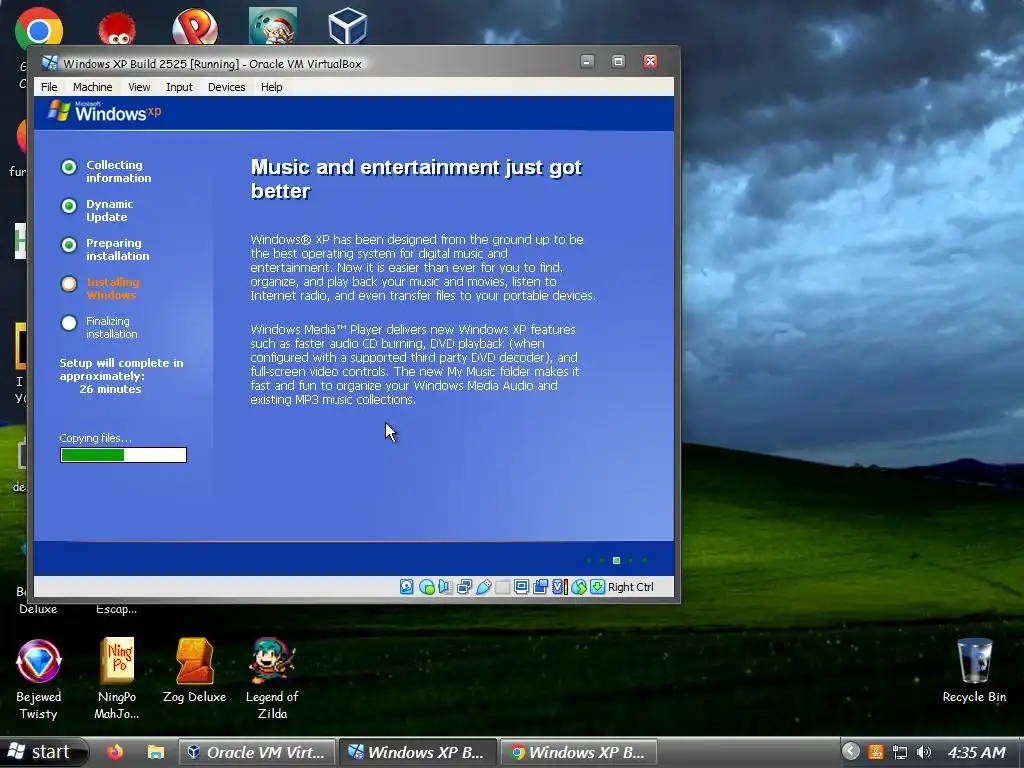The width and height of the screenshot is (1024, 768).
Task: Open the red fuzzy creature game icon
Action: click(x=117, y=27)
